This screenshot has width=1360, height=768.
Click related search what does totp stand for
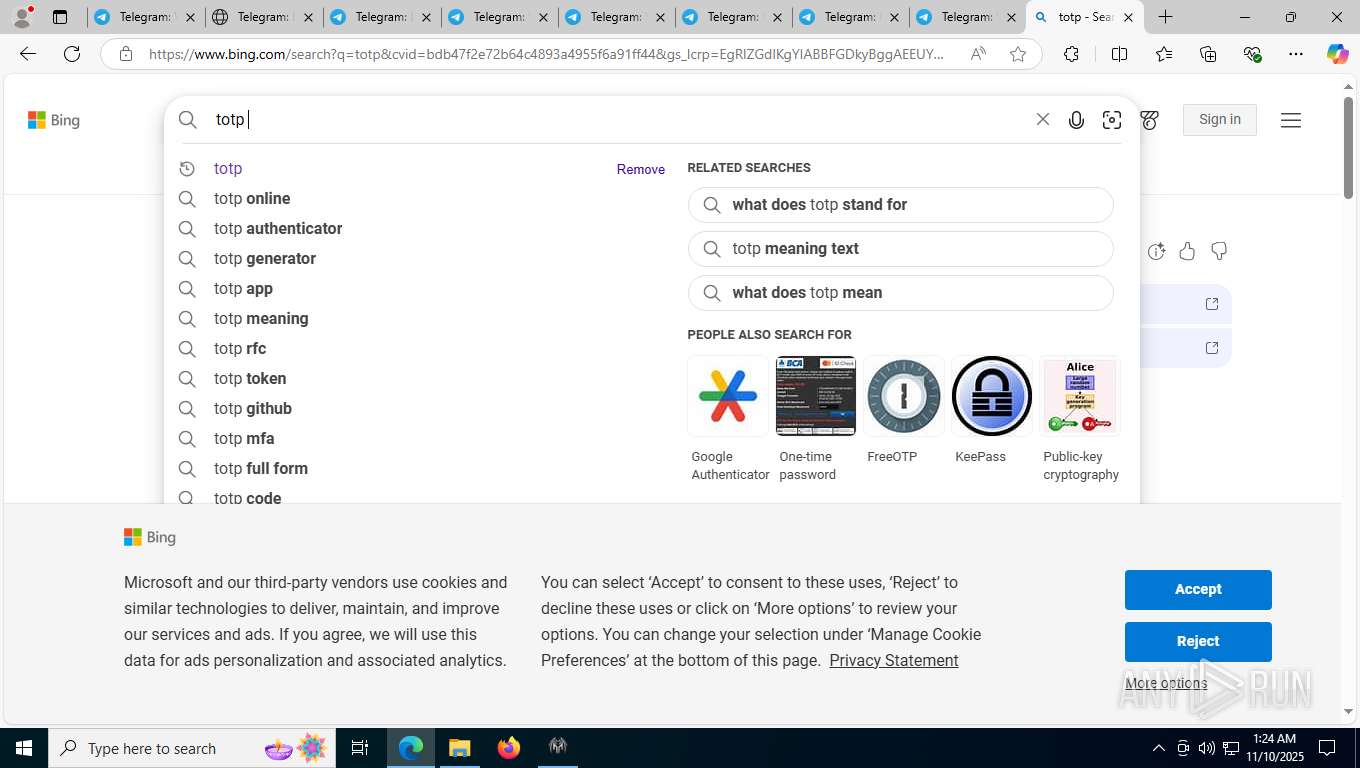[900, 205]
